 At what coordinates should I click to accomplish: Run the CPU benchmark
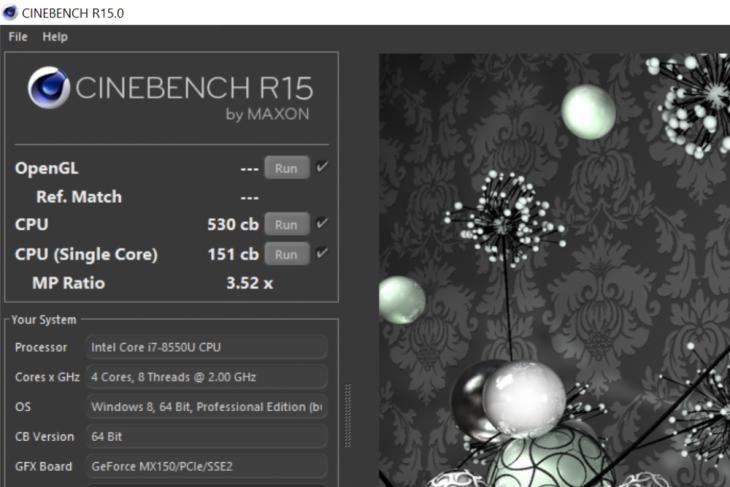287,224
